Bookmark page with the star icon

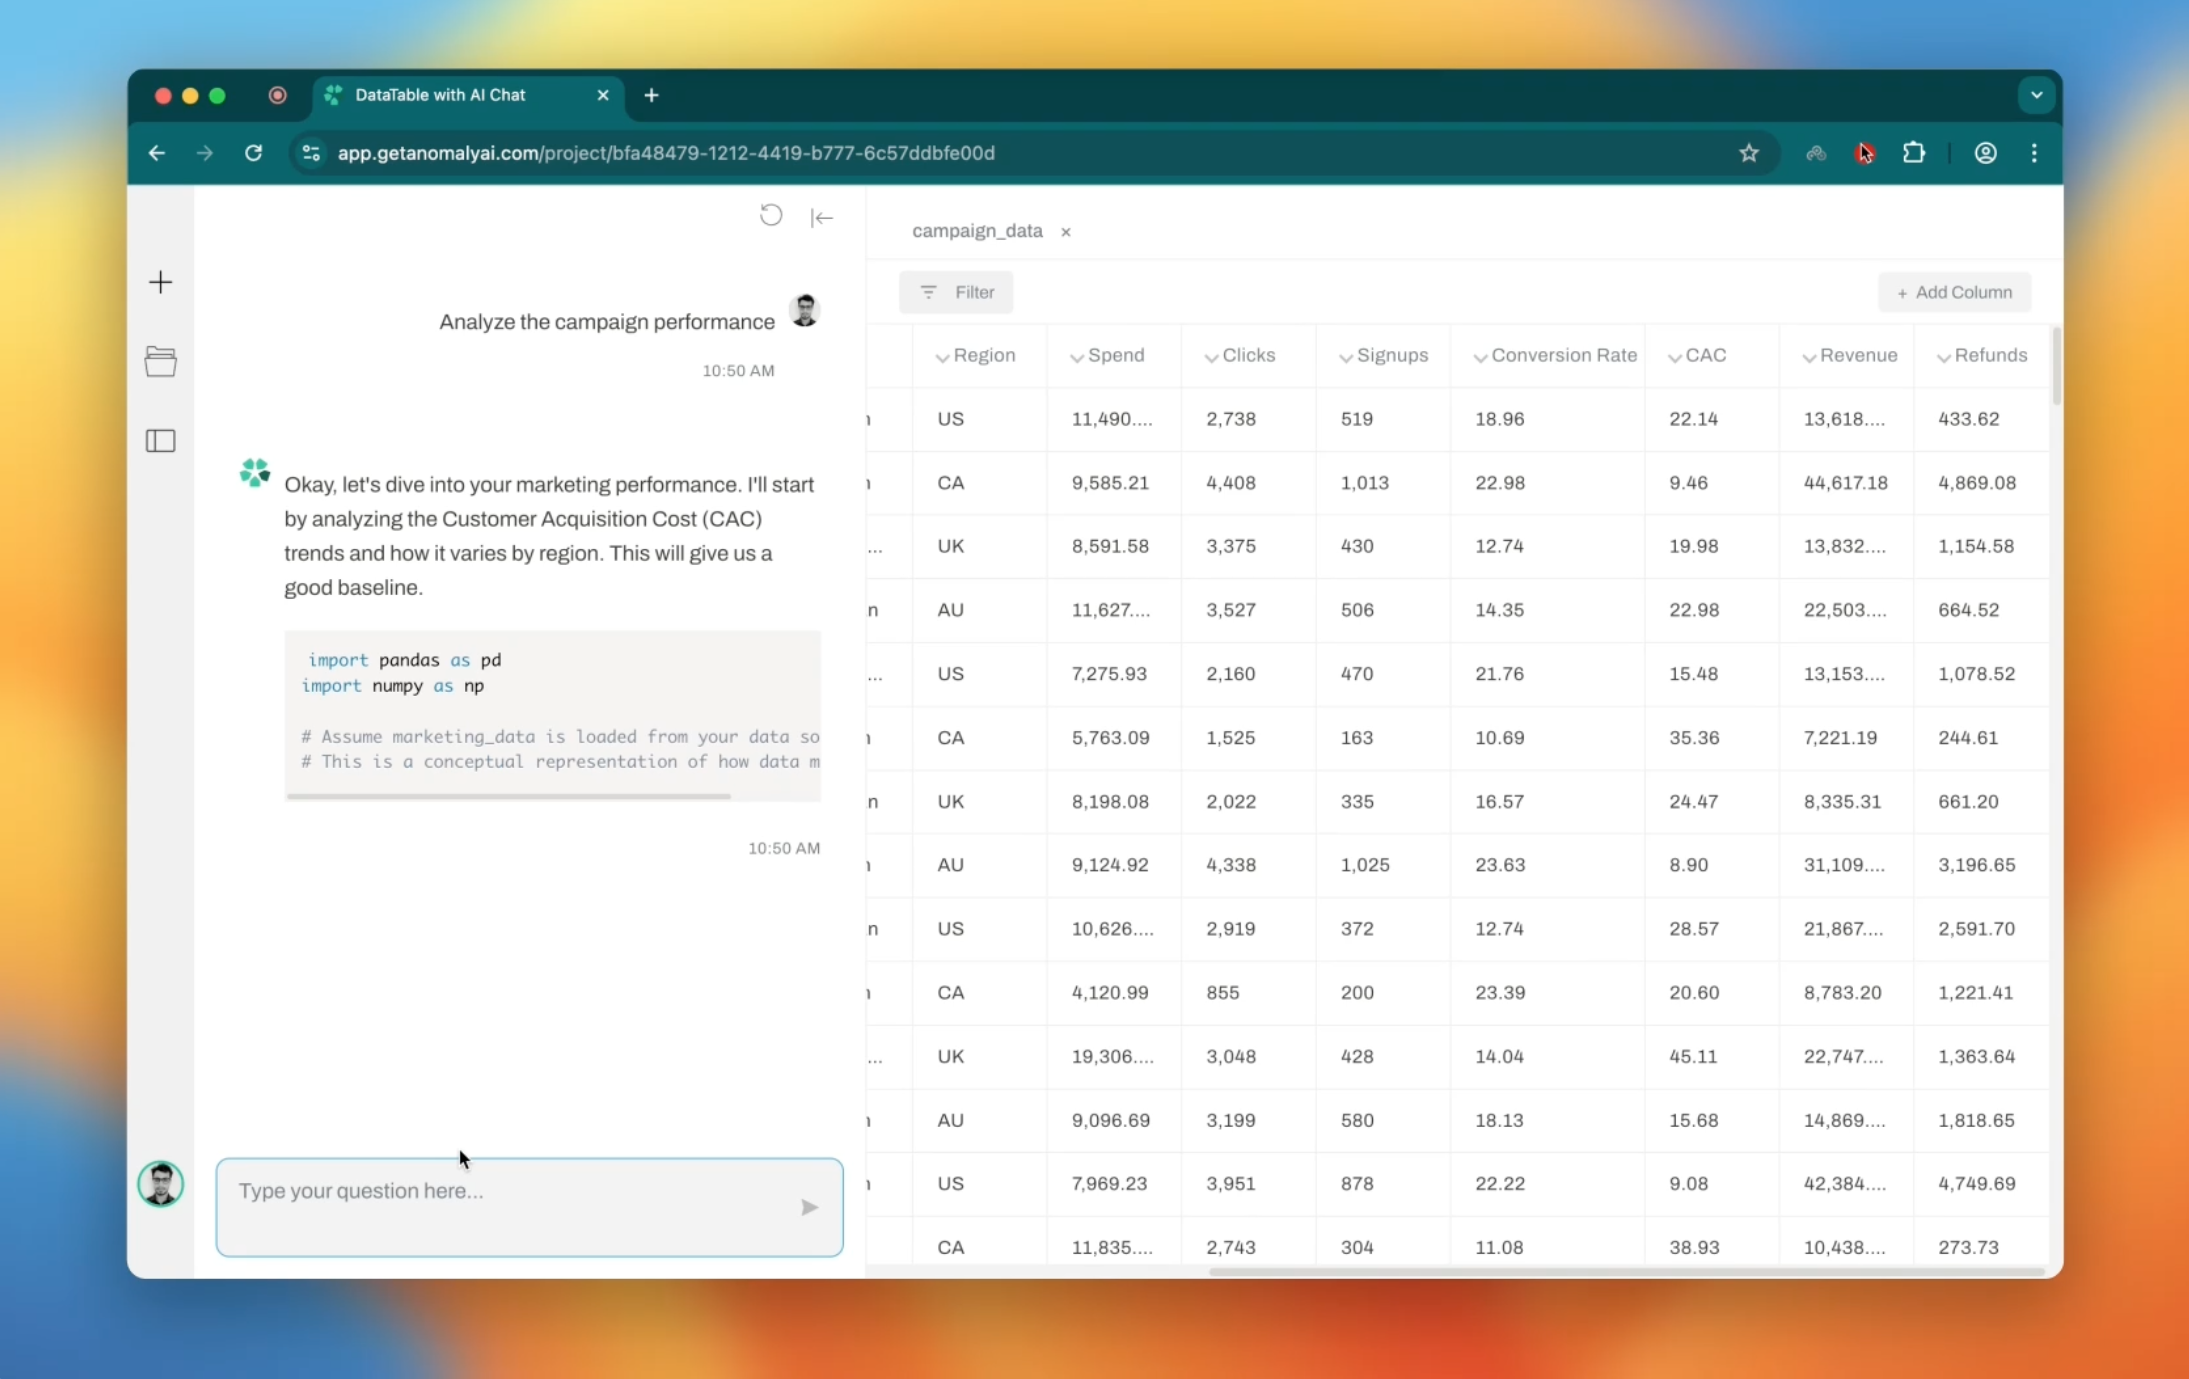point(1748,153)
